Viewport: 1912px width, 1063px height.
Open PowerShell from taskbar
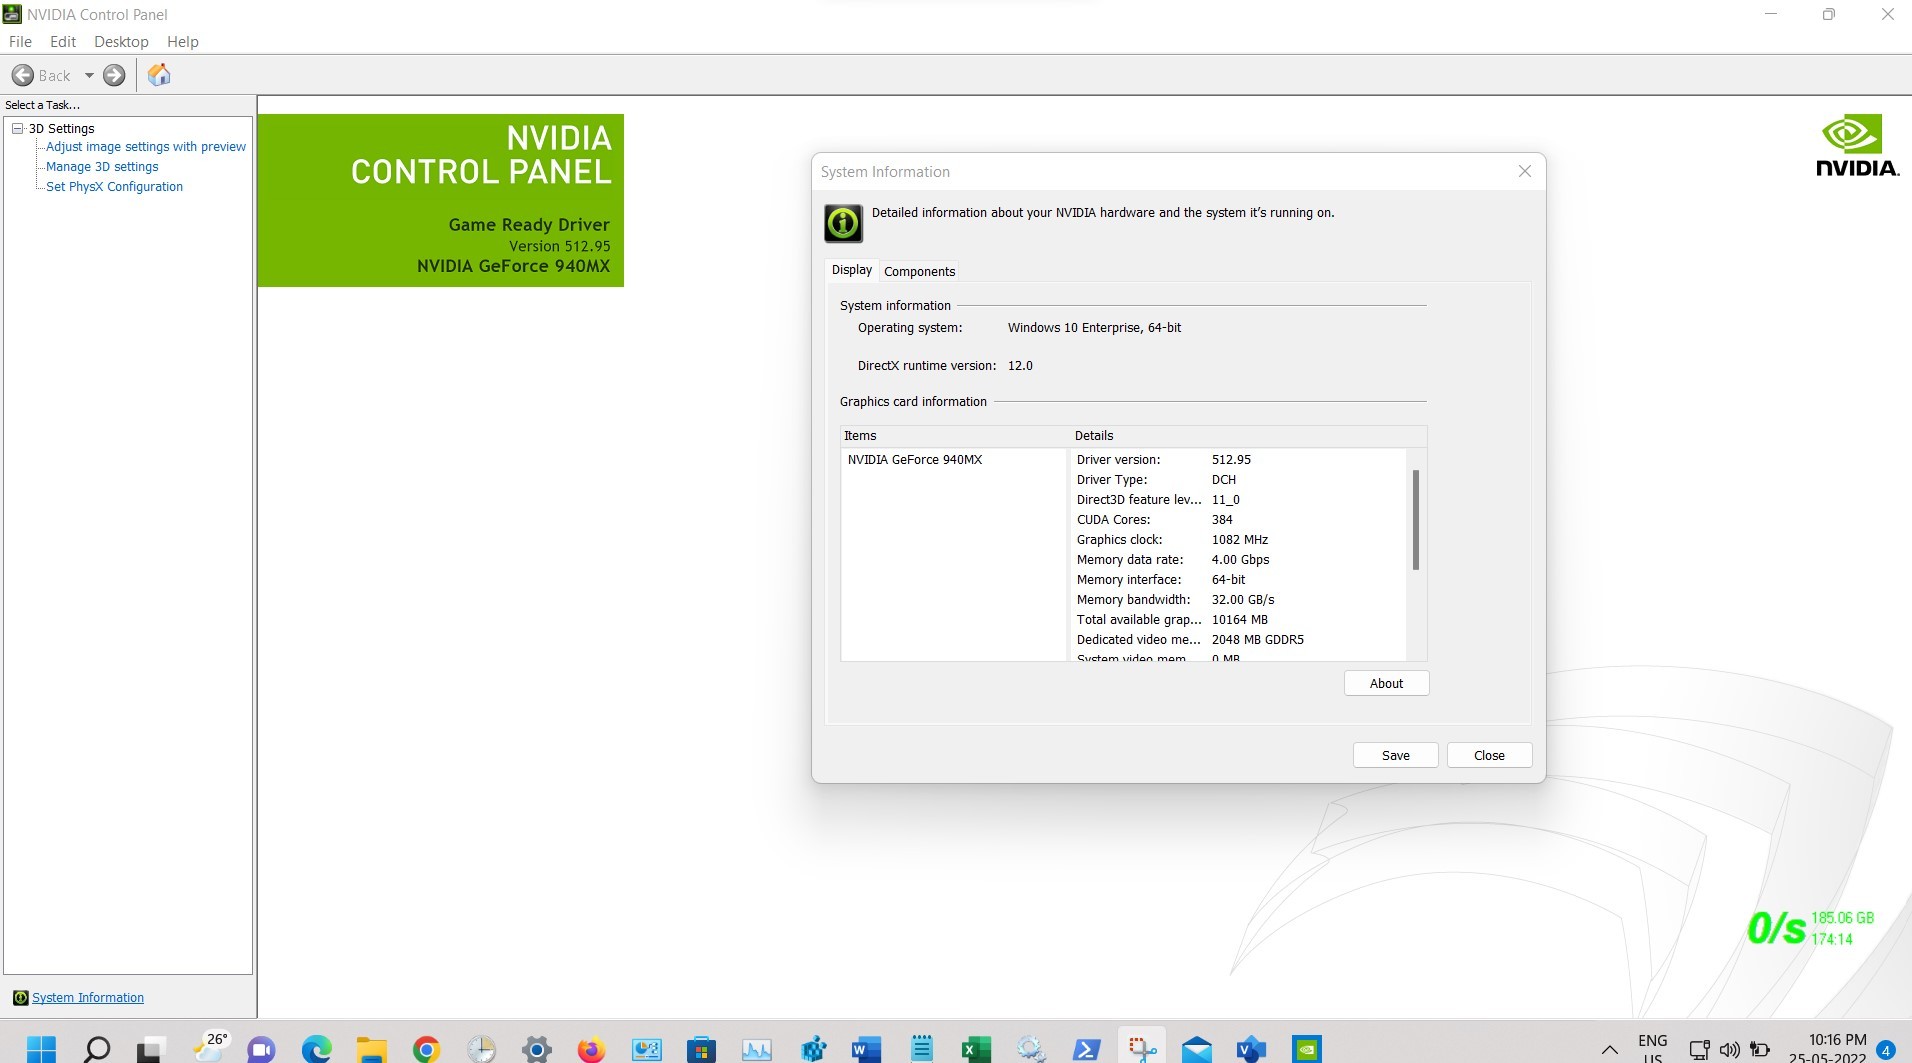click(x=1086, y=1049)
